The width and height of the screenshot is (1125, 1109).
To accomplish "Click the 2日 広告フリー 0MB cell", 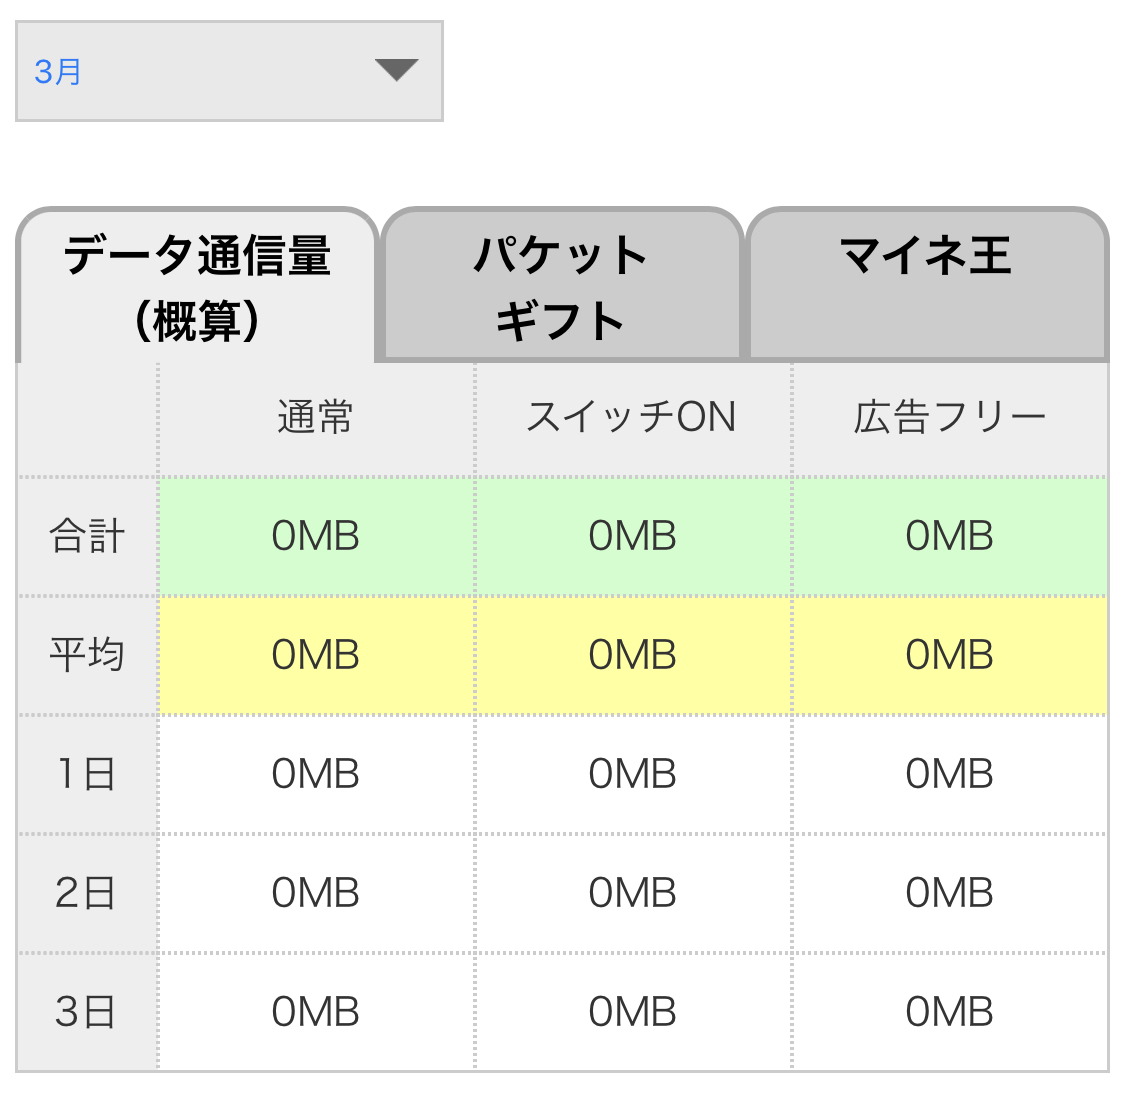I will 950,893.
